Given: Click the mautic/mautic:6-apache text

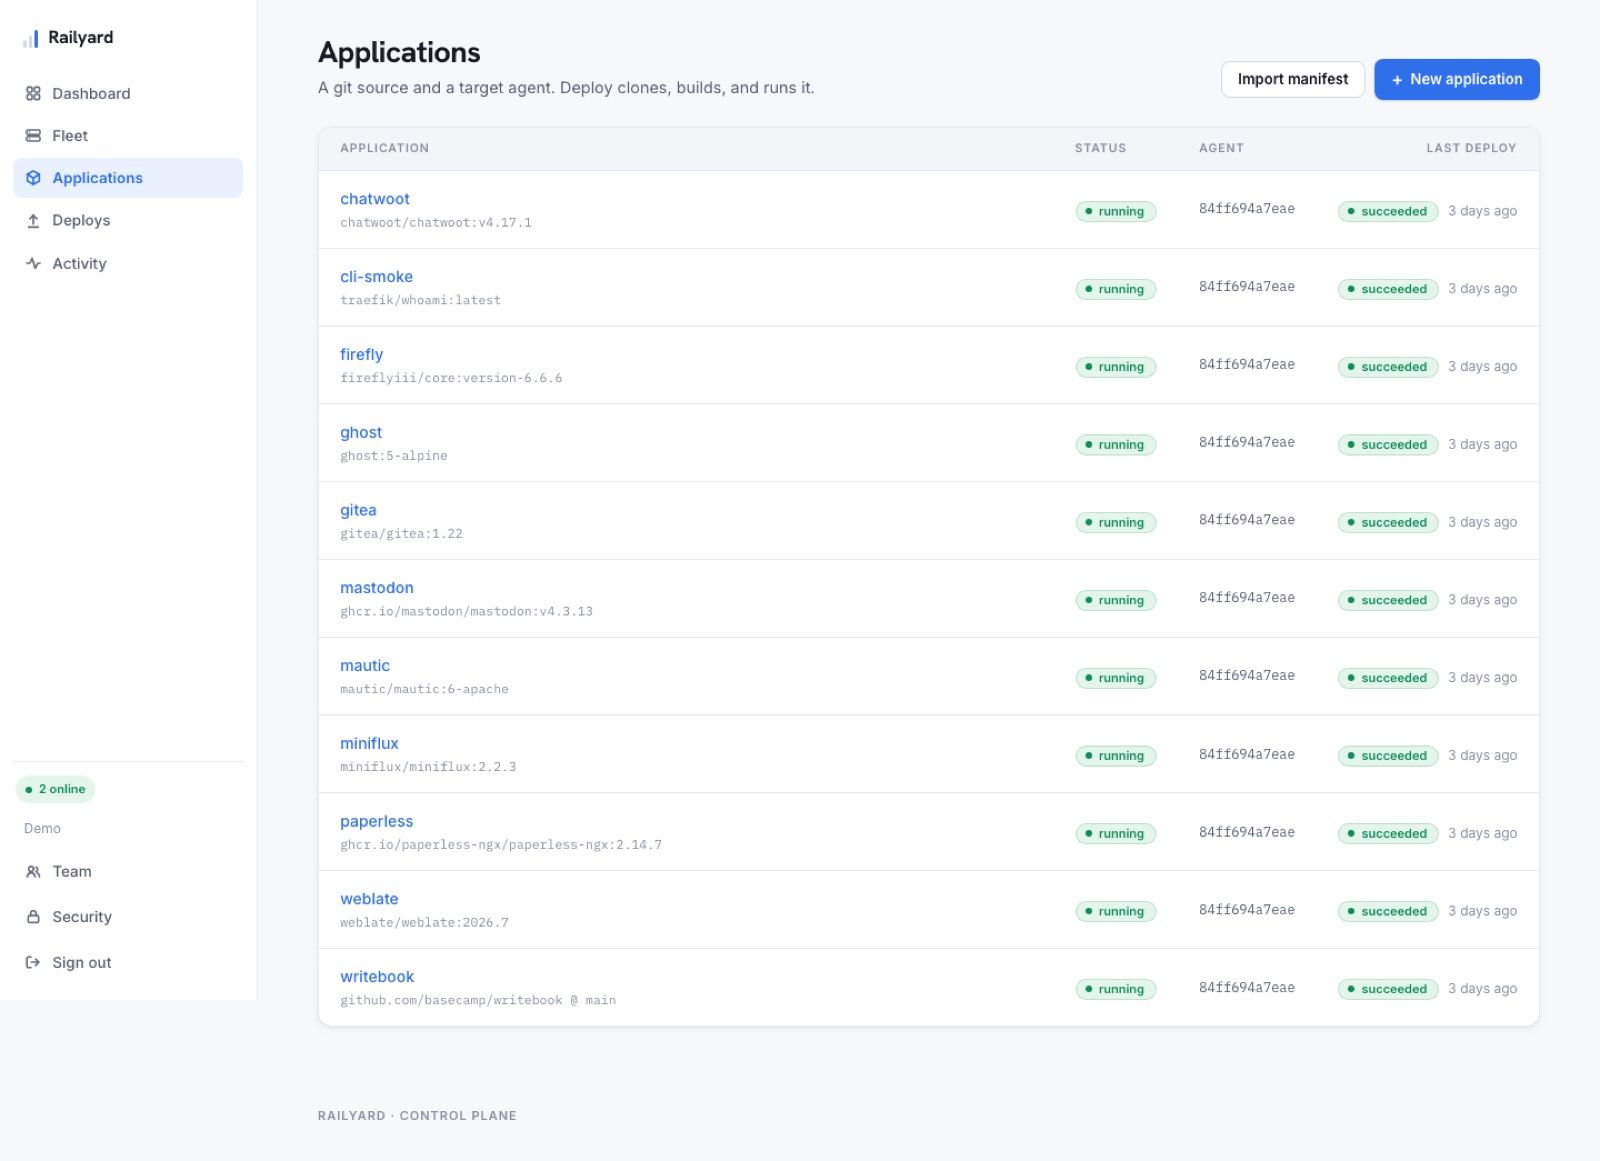Looking at the screenshot, I should click(x=424, y=689).
